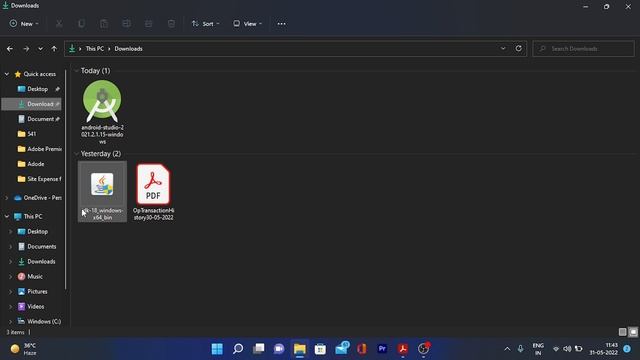Image resolution: width=640 pixels, height=360 pixels.
Task: Expand address bar history dropdown
Action: click(503, 49)
